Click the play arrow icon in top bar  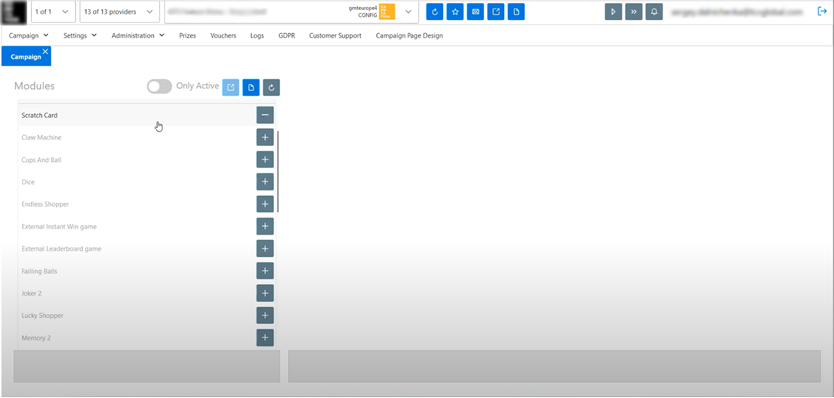(613, 12)
